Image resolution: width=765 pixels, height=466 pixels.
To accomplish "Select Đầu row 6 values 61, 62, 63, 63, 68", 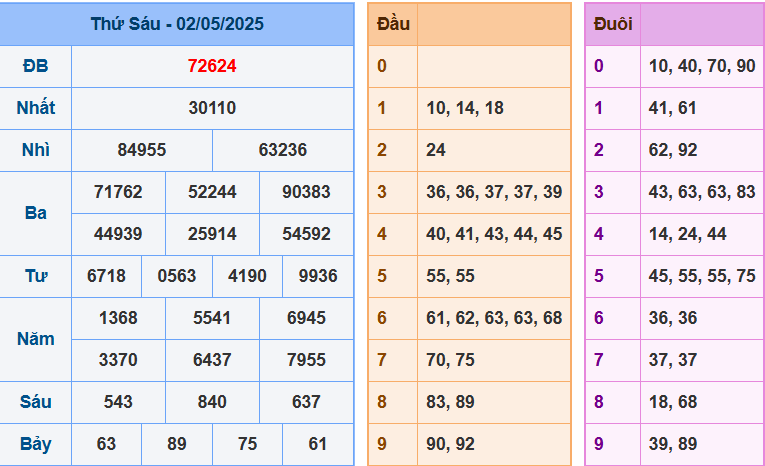I will click(x=494, y=318).
